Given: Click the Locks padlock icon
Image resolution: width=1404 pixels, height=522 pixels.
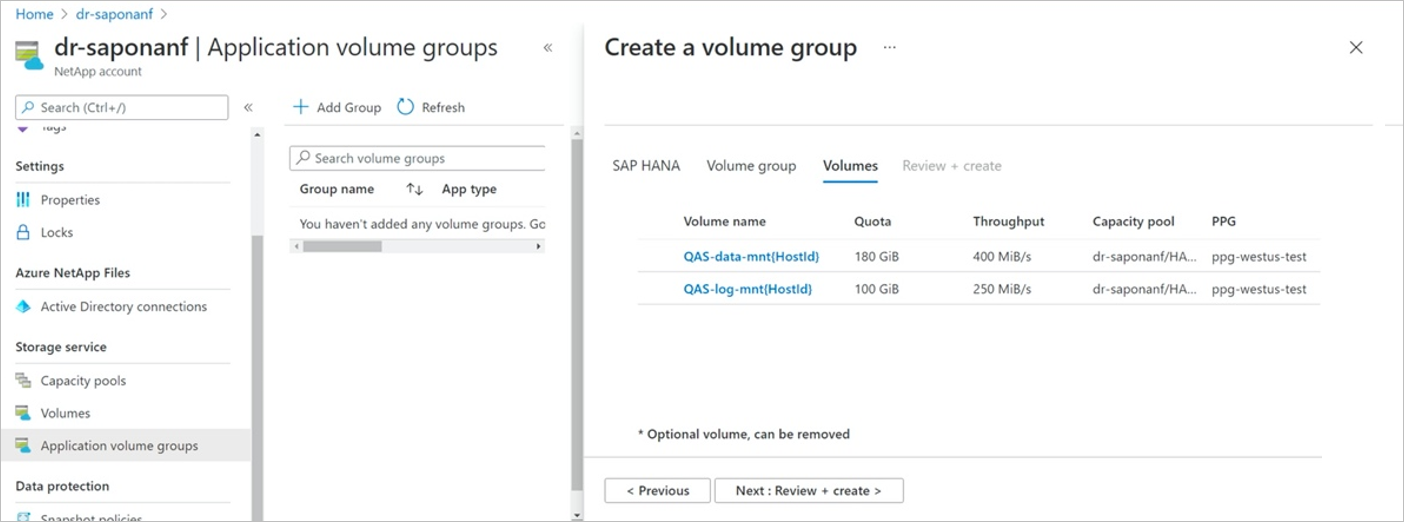Looking at the screenshot, I should pos(23,232).
